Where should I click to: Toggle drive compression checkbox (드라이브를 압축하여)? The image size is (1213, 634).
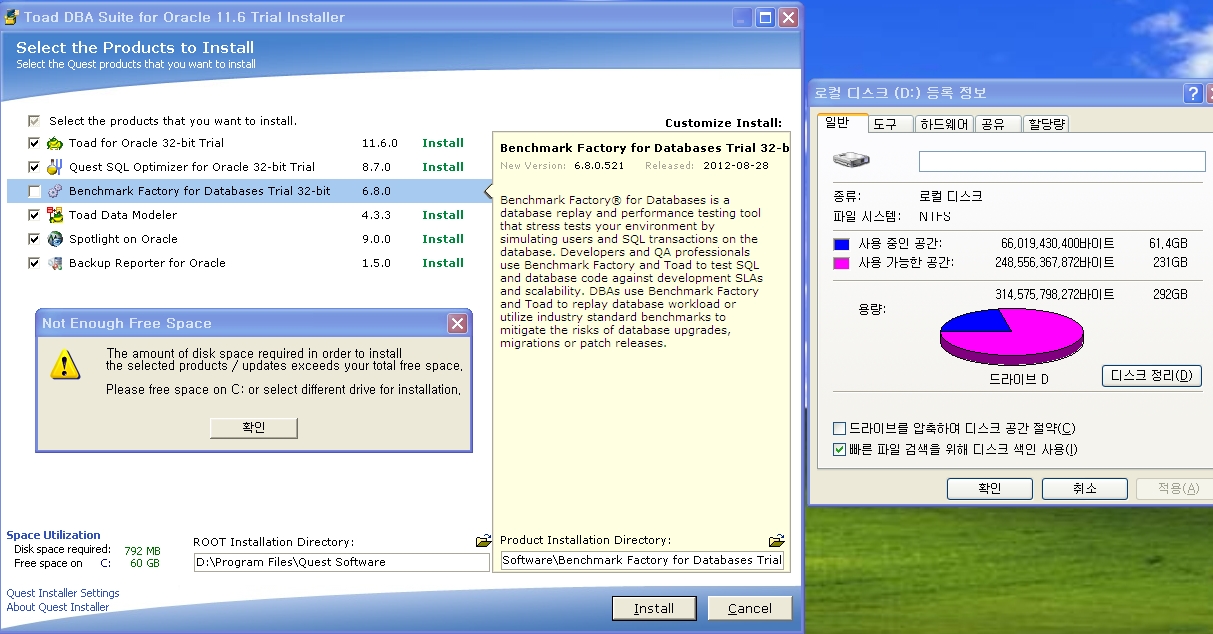pyautogui.click(x=840, y=429)
